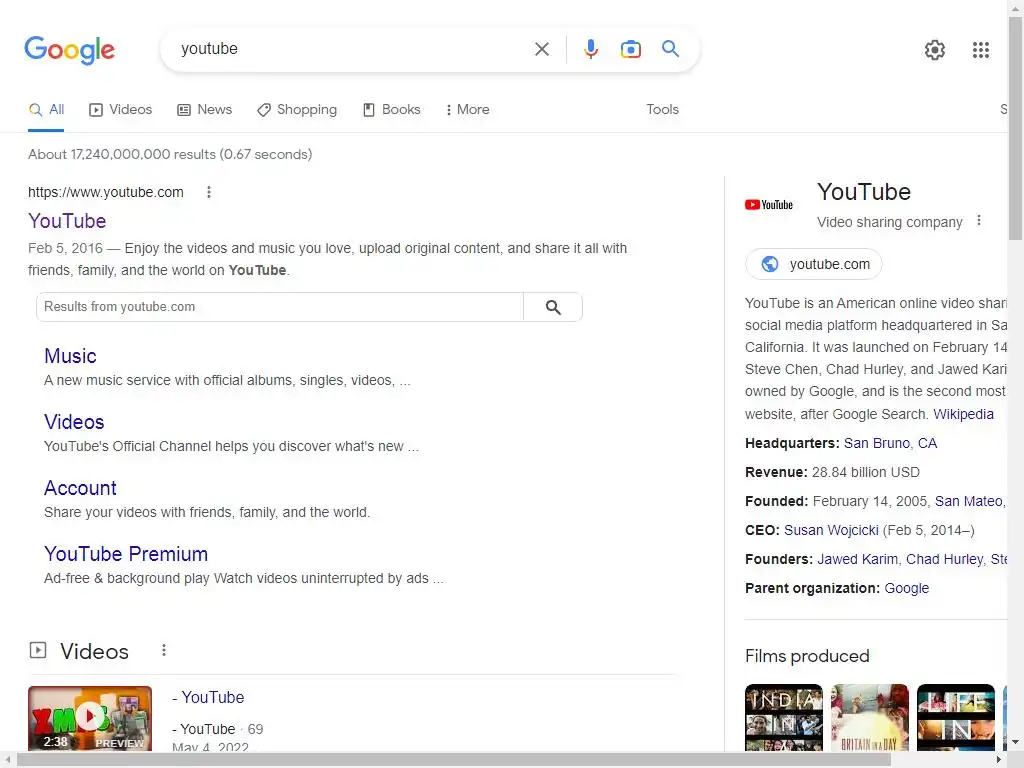Open the YouTube Premium sitelink
Viewport: 1024px width, 768px height.
click(126, 554)
